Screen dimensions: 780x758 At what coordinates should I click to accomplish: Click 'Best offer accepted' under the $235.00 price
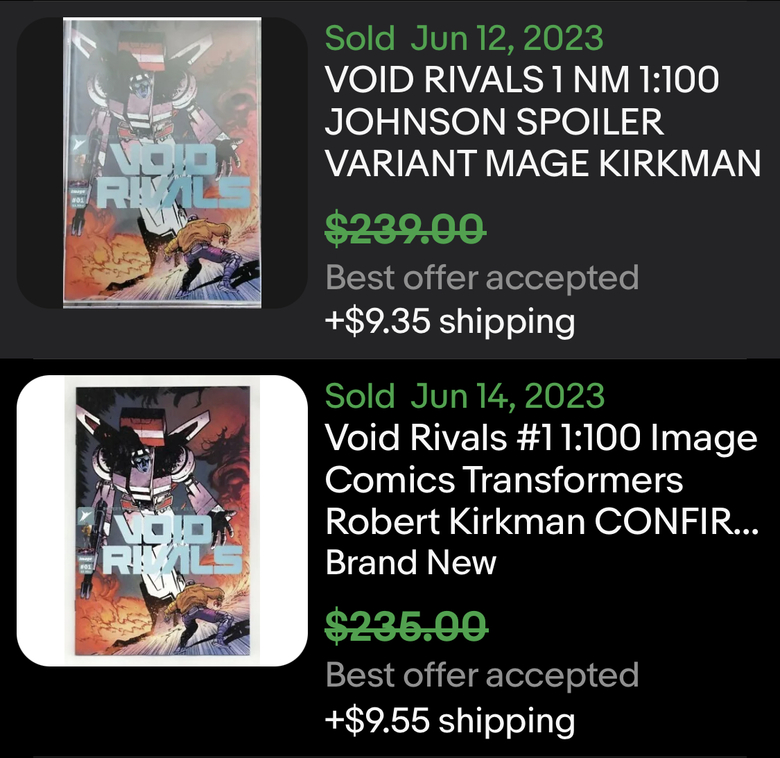(482, 675)
